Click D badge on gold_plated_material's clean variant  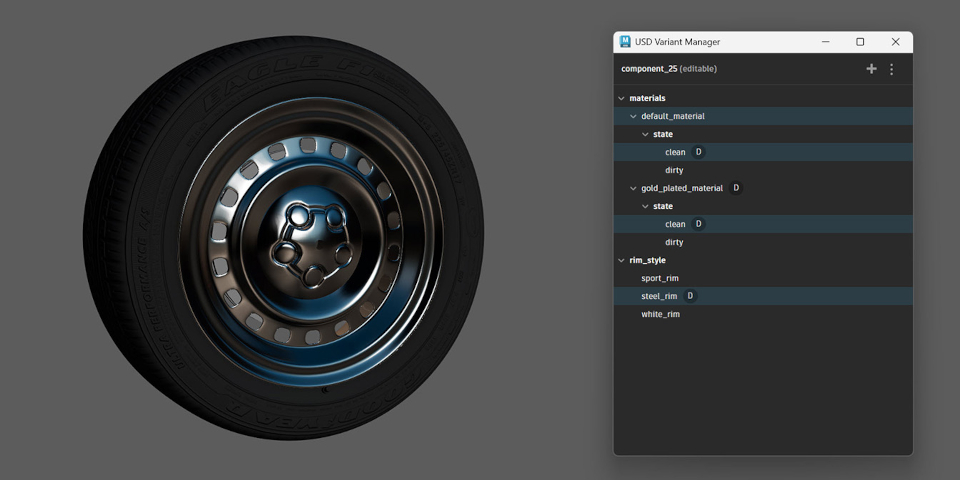699,224
